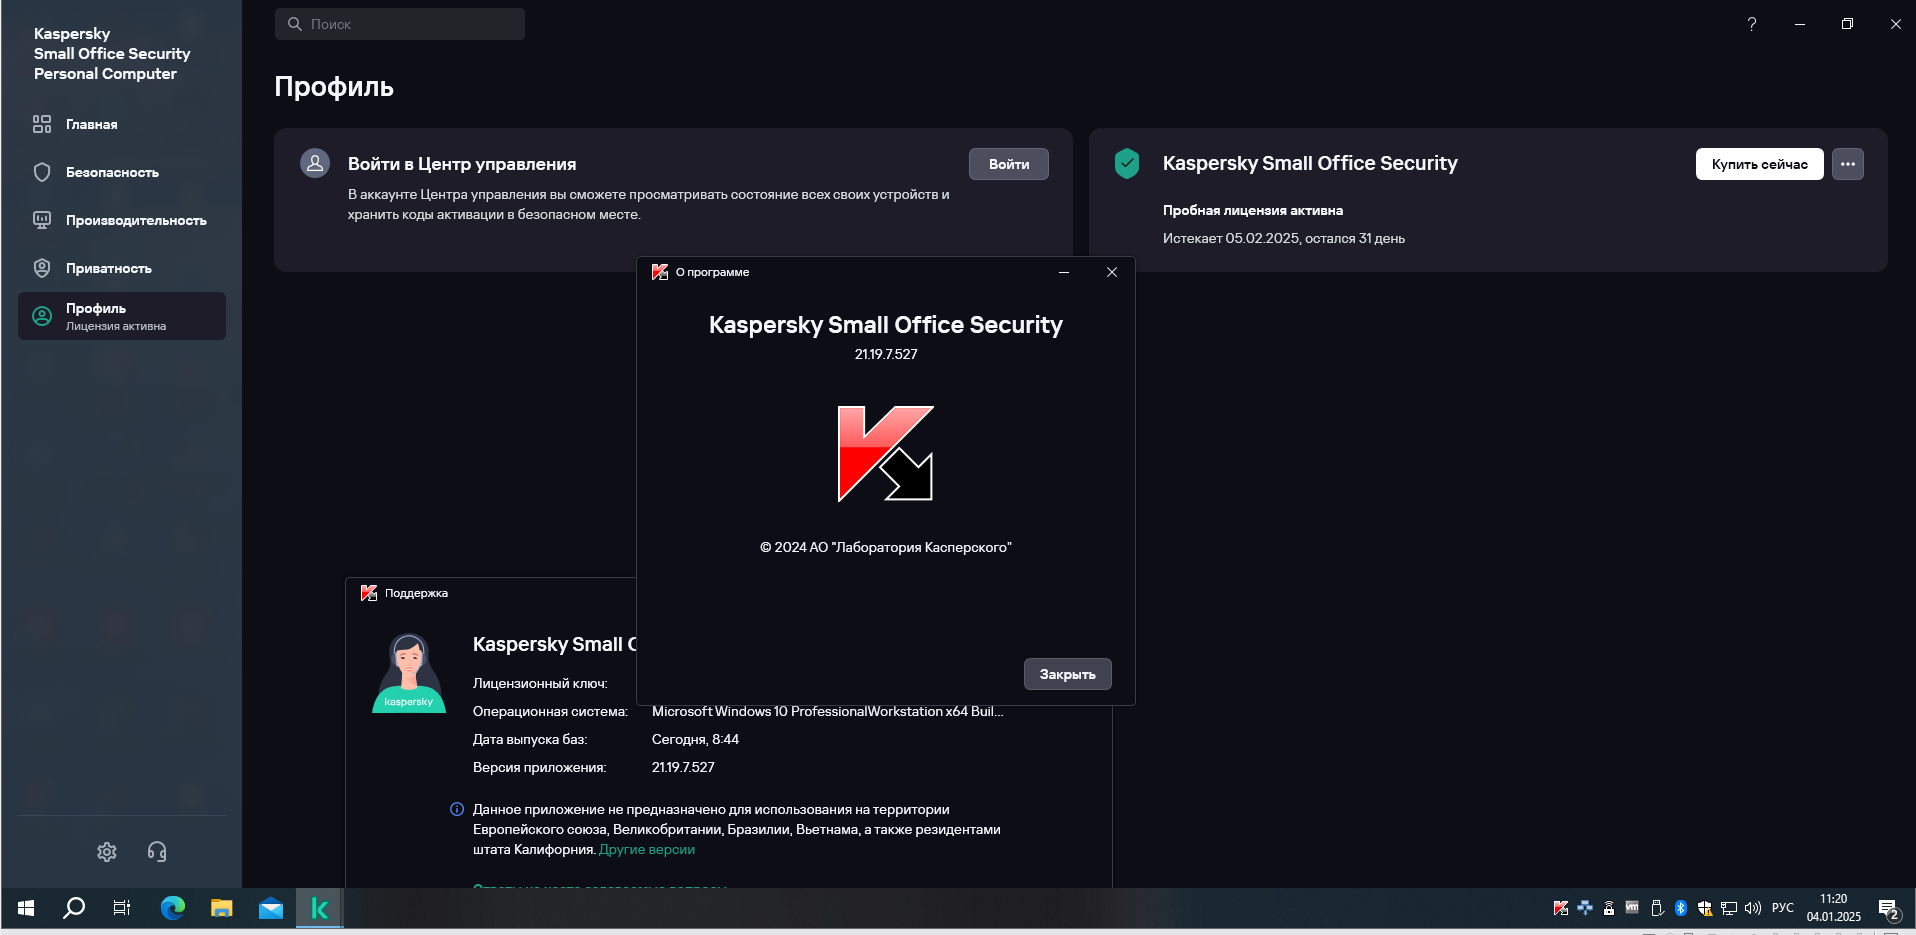Select the Профиль sidebar item
The width and height of the screenshot is (1916, 935).
coord(122,316)
